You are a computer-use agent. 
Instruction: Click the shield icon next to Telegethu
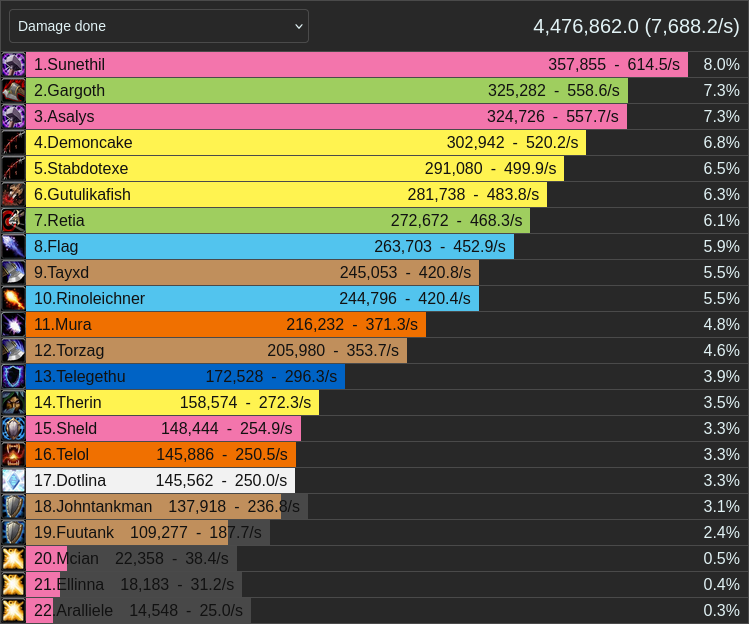point(13,377)
